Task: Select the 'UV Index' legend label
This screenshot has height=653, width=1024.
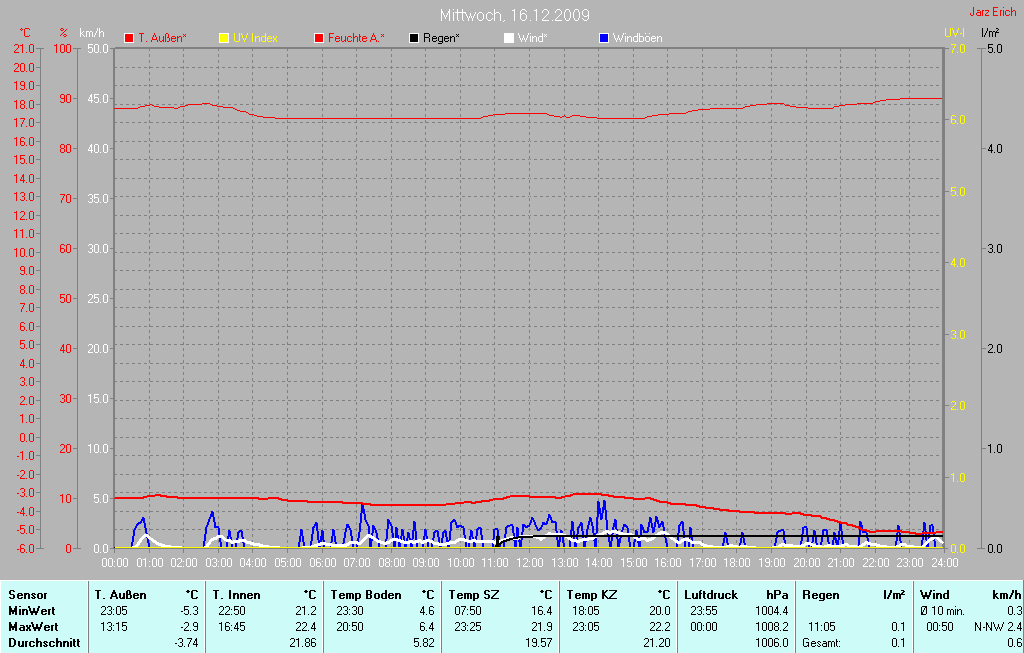Action: point(255,38)
